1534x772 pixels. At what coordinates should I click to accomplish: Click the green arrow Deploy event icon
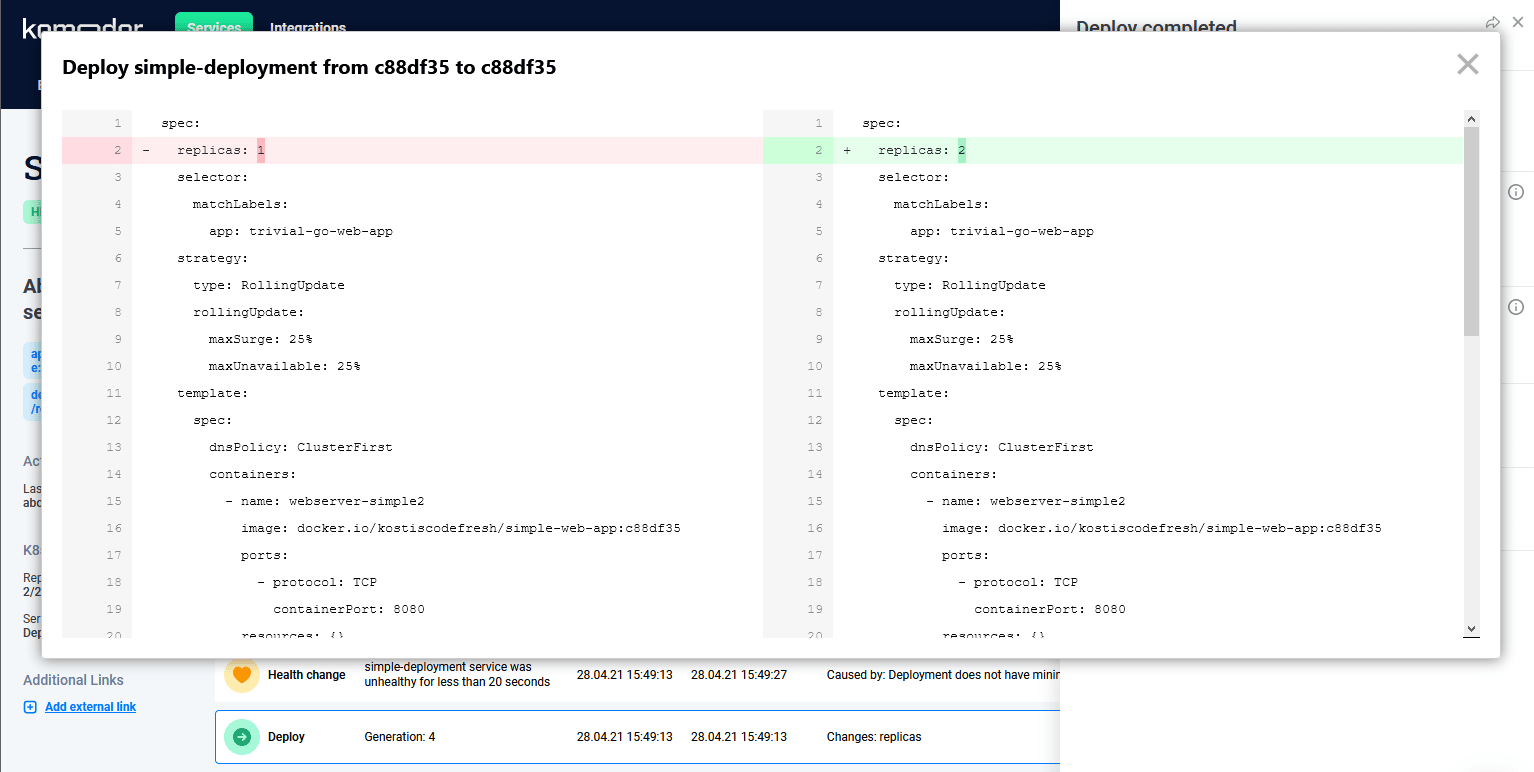(x=241, y=737)
